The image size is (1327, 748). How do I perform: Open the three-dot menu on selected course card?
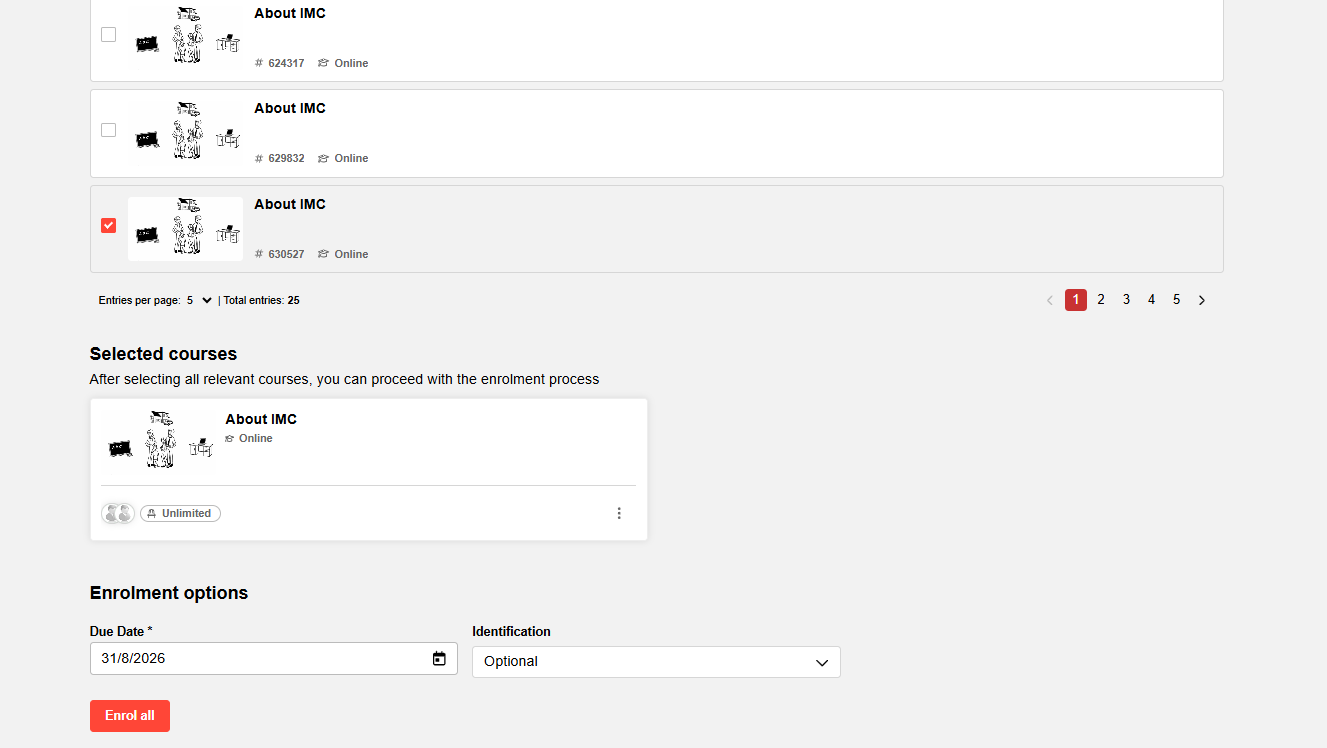click(619, 513)
